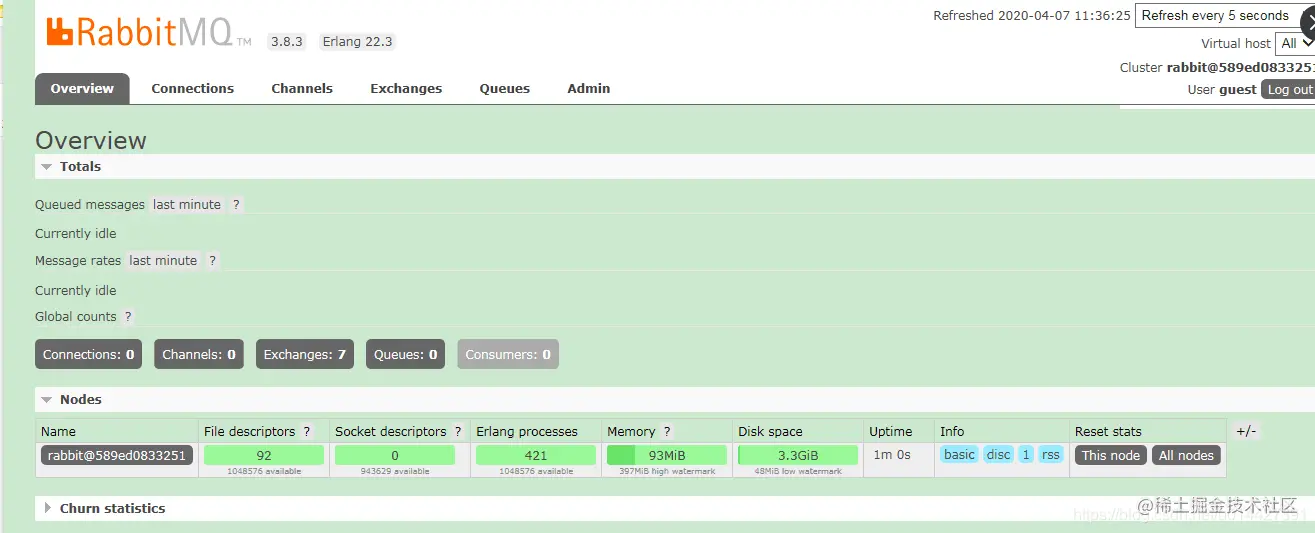Click the Erlang 22.3 version badge
The width and height of the screenshot is (1315, 533).
tap(357, 42)
